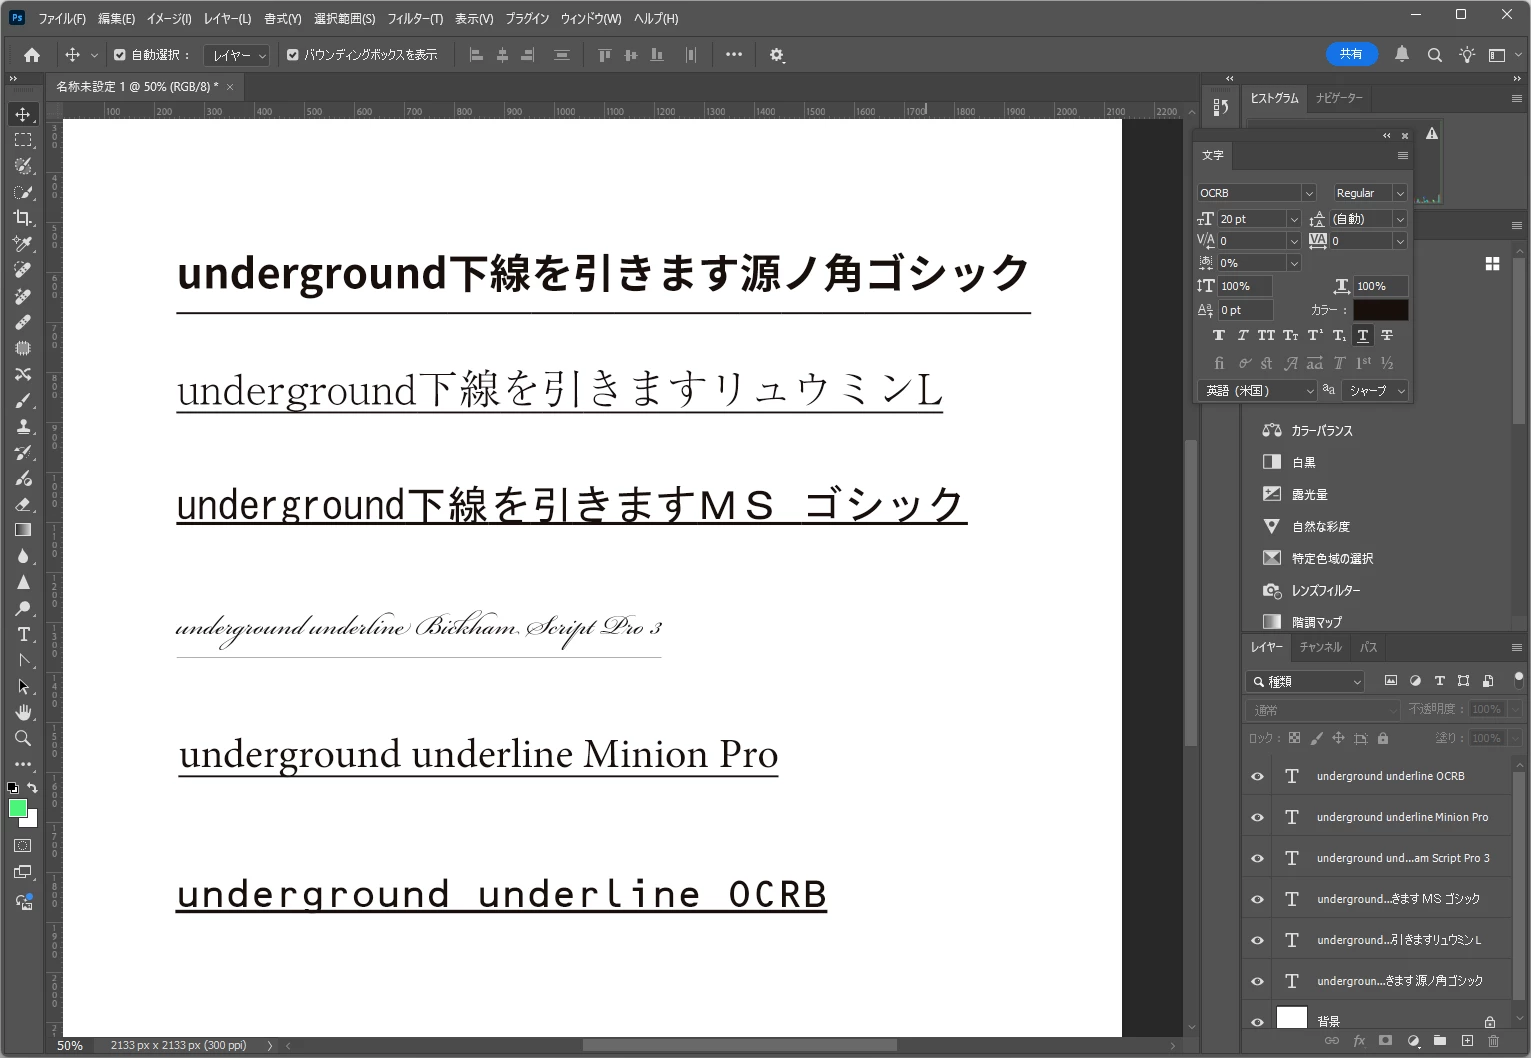Select the Rectangular Marquee tool

(x=23, y=140)
